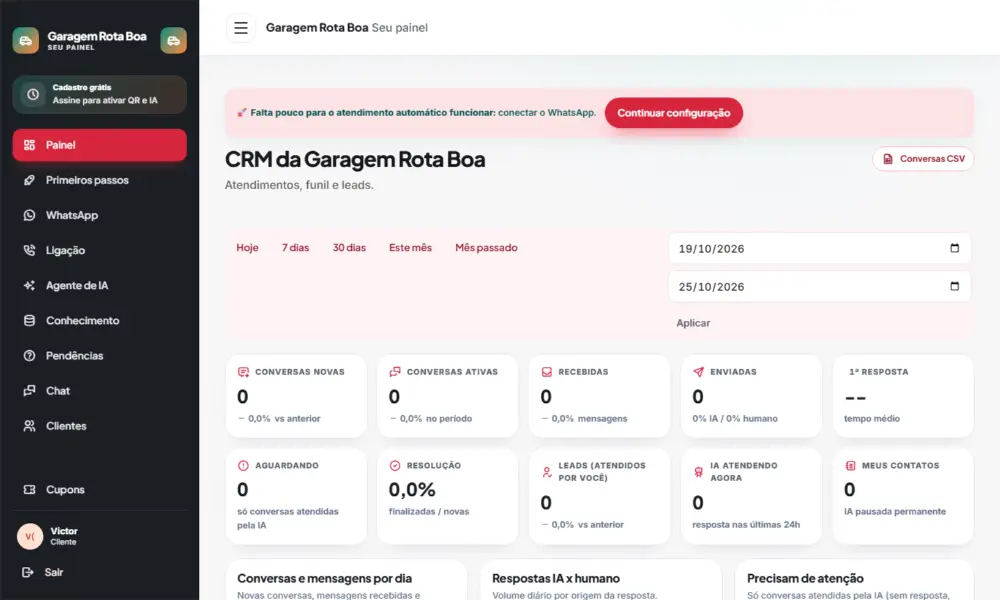Click the 'Conversas e mensagens por dia' title
1000x600 pixels.
pyautogui.click(x=324, y=578)
